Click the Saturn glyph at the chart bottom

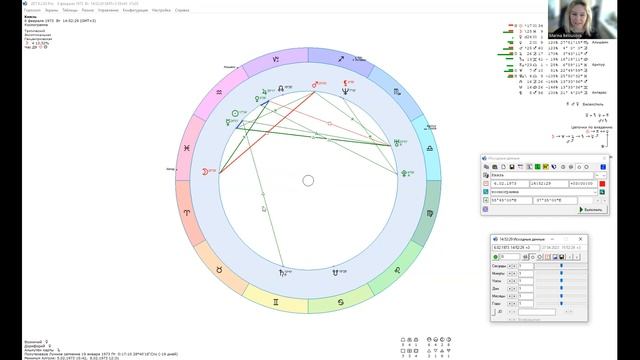click(x=282, y=273)
